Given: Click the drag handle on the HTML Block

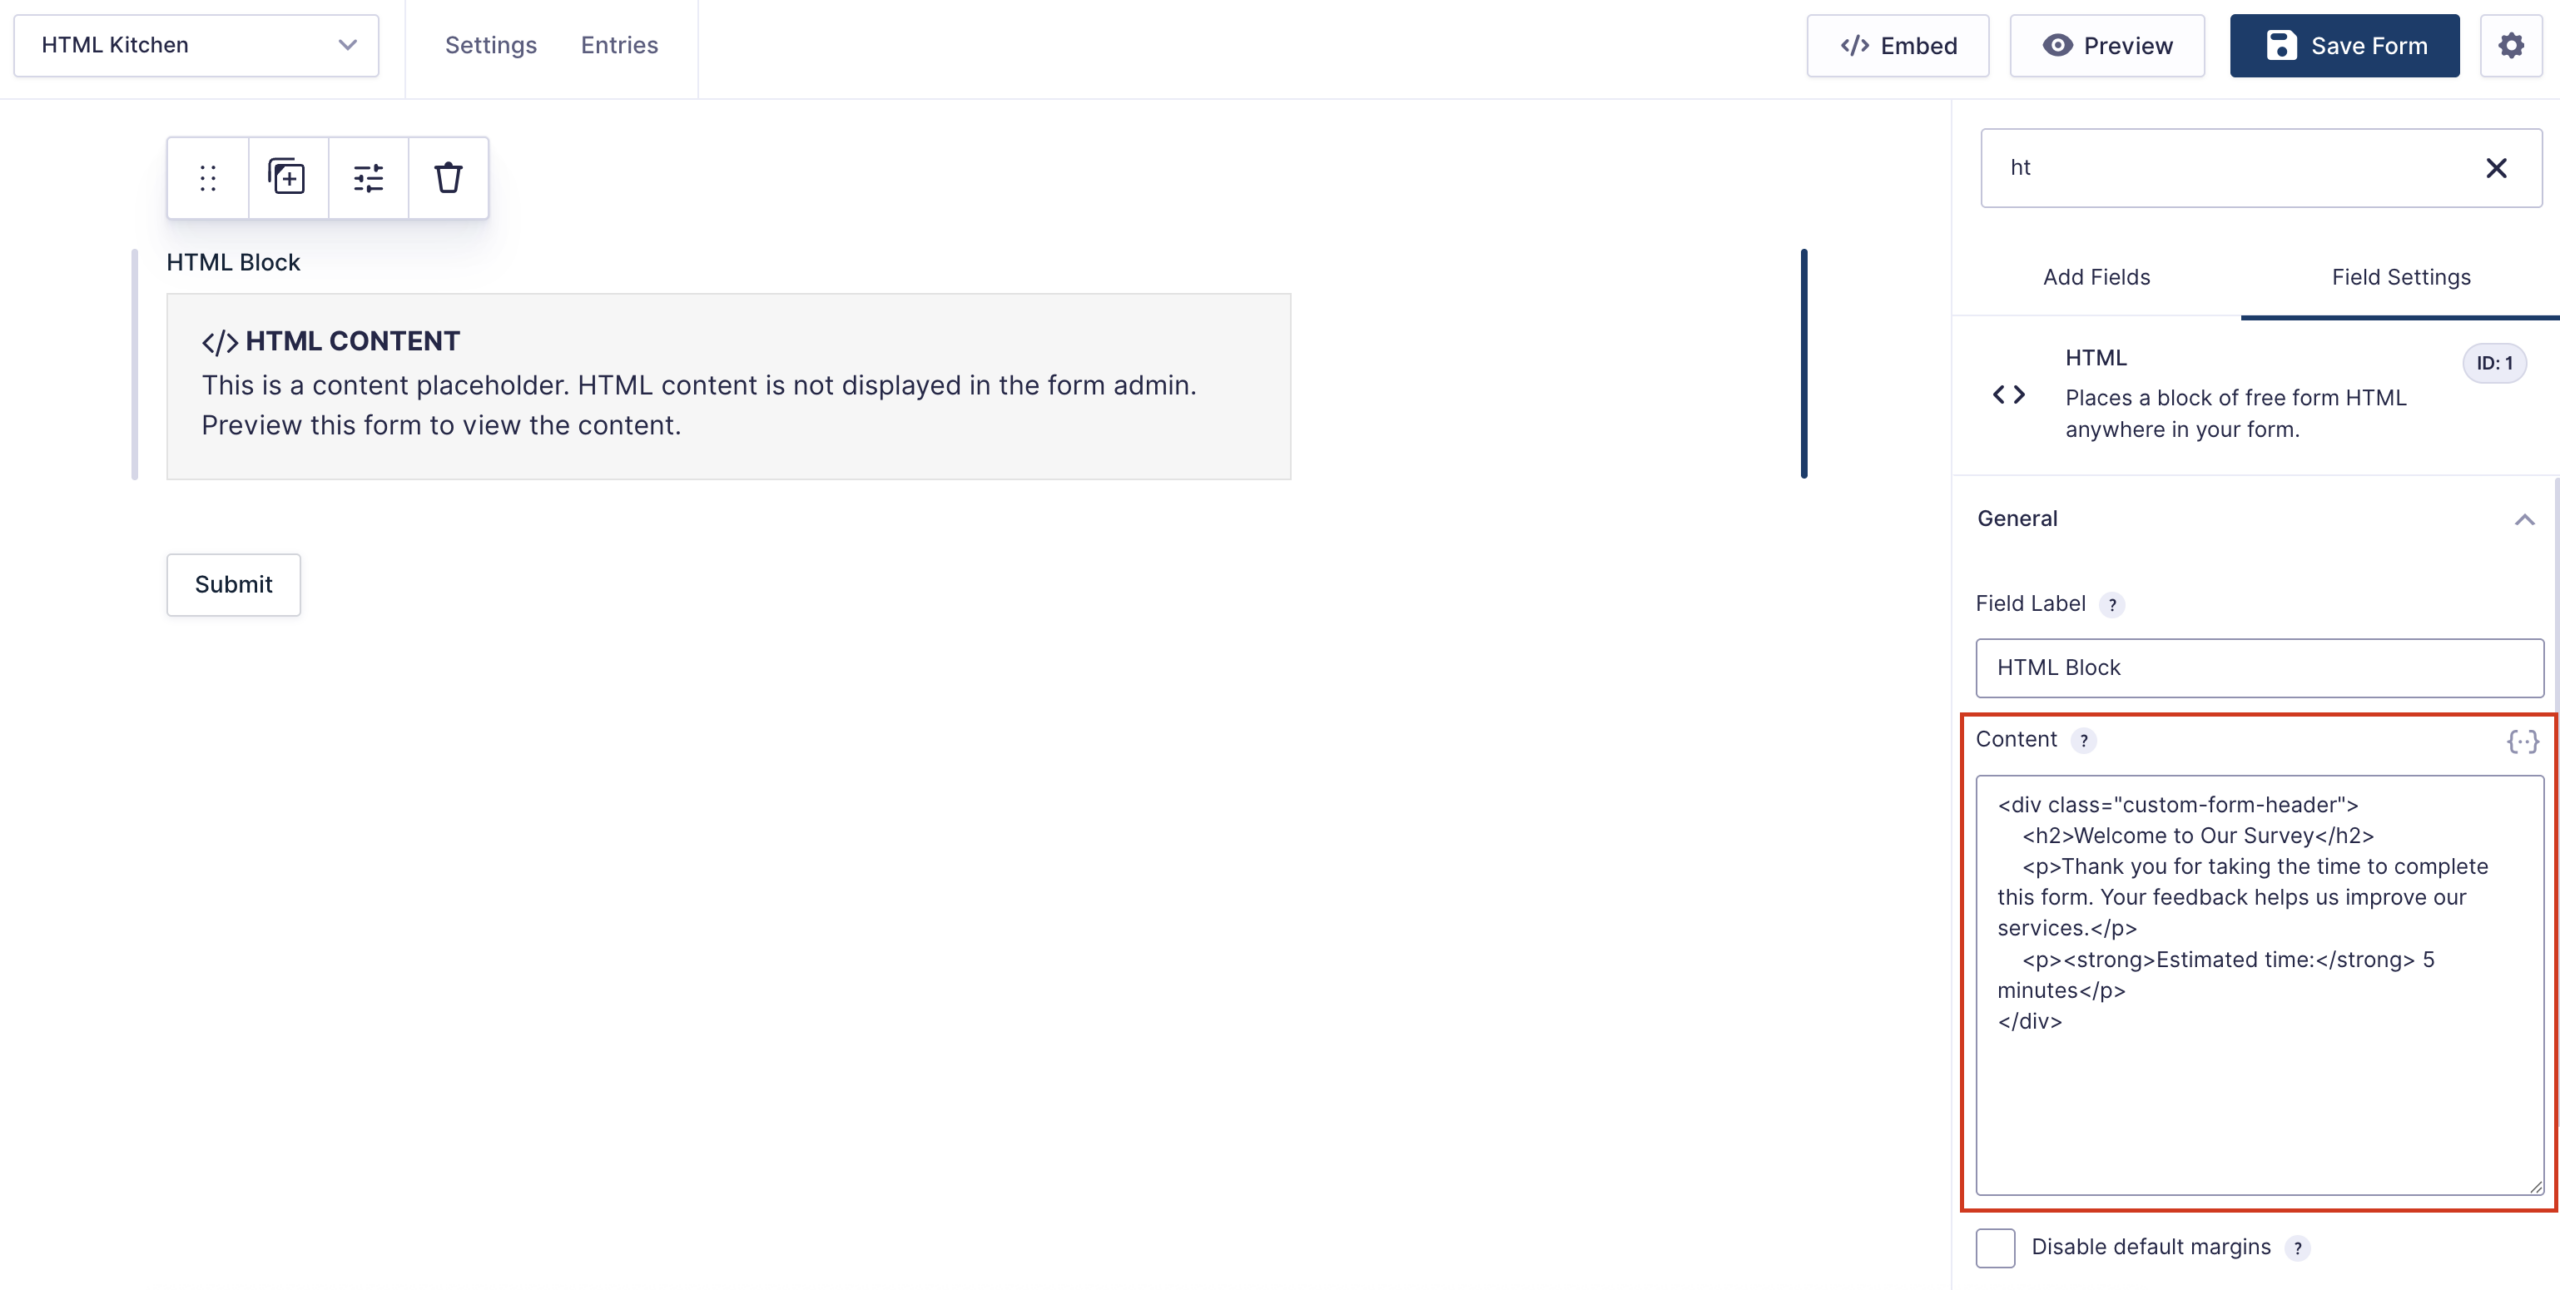Looking at the screenshot, I should (x=208, y=178).
